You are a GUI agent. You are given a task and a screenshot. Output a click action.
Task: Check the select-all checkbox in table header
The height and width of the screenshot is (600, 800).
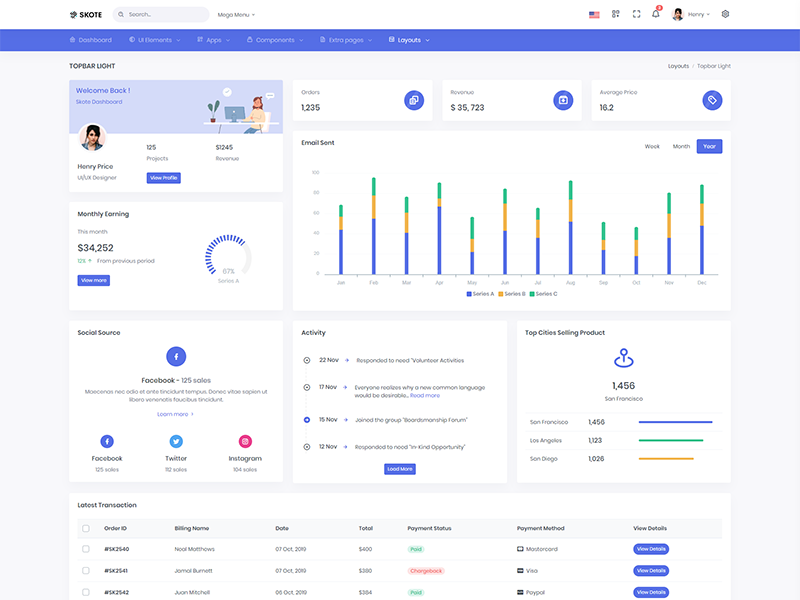[86, 528]
